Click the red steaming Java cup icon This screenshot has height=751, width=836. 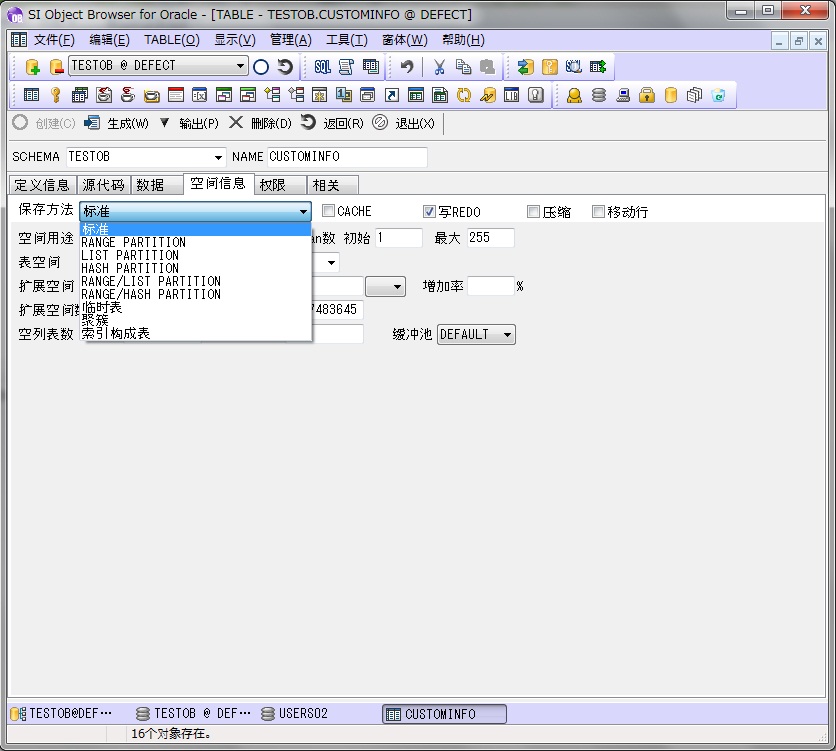point(127,95)
